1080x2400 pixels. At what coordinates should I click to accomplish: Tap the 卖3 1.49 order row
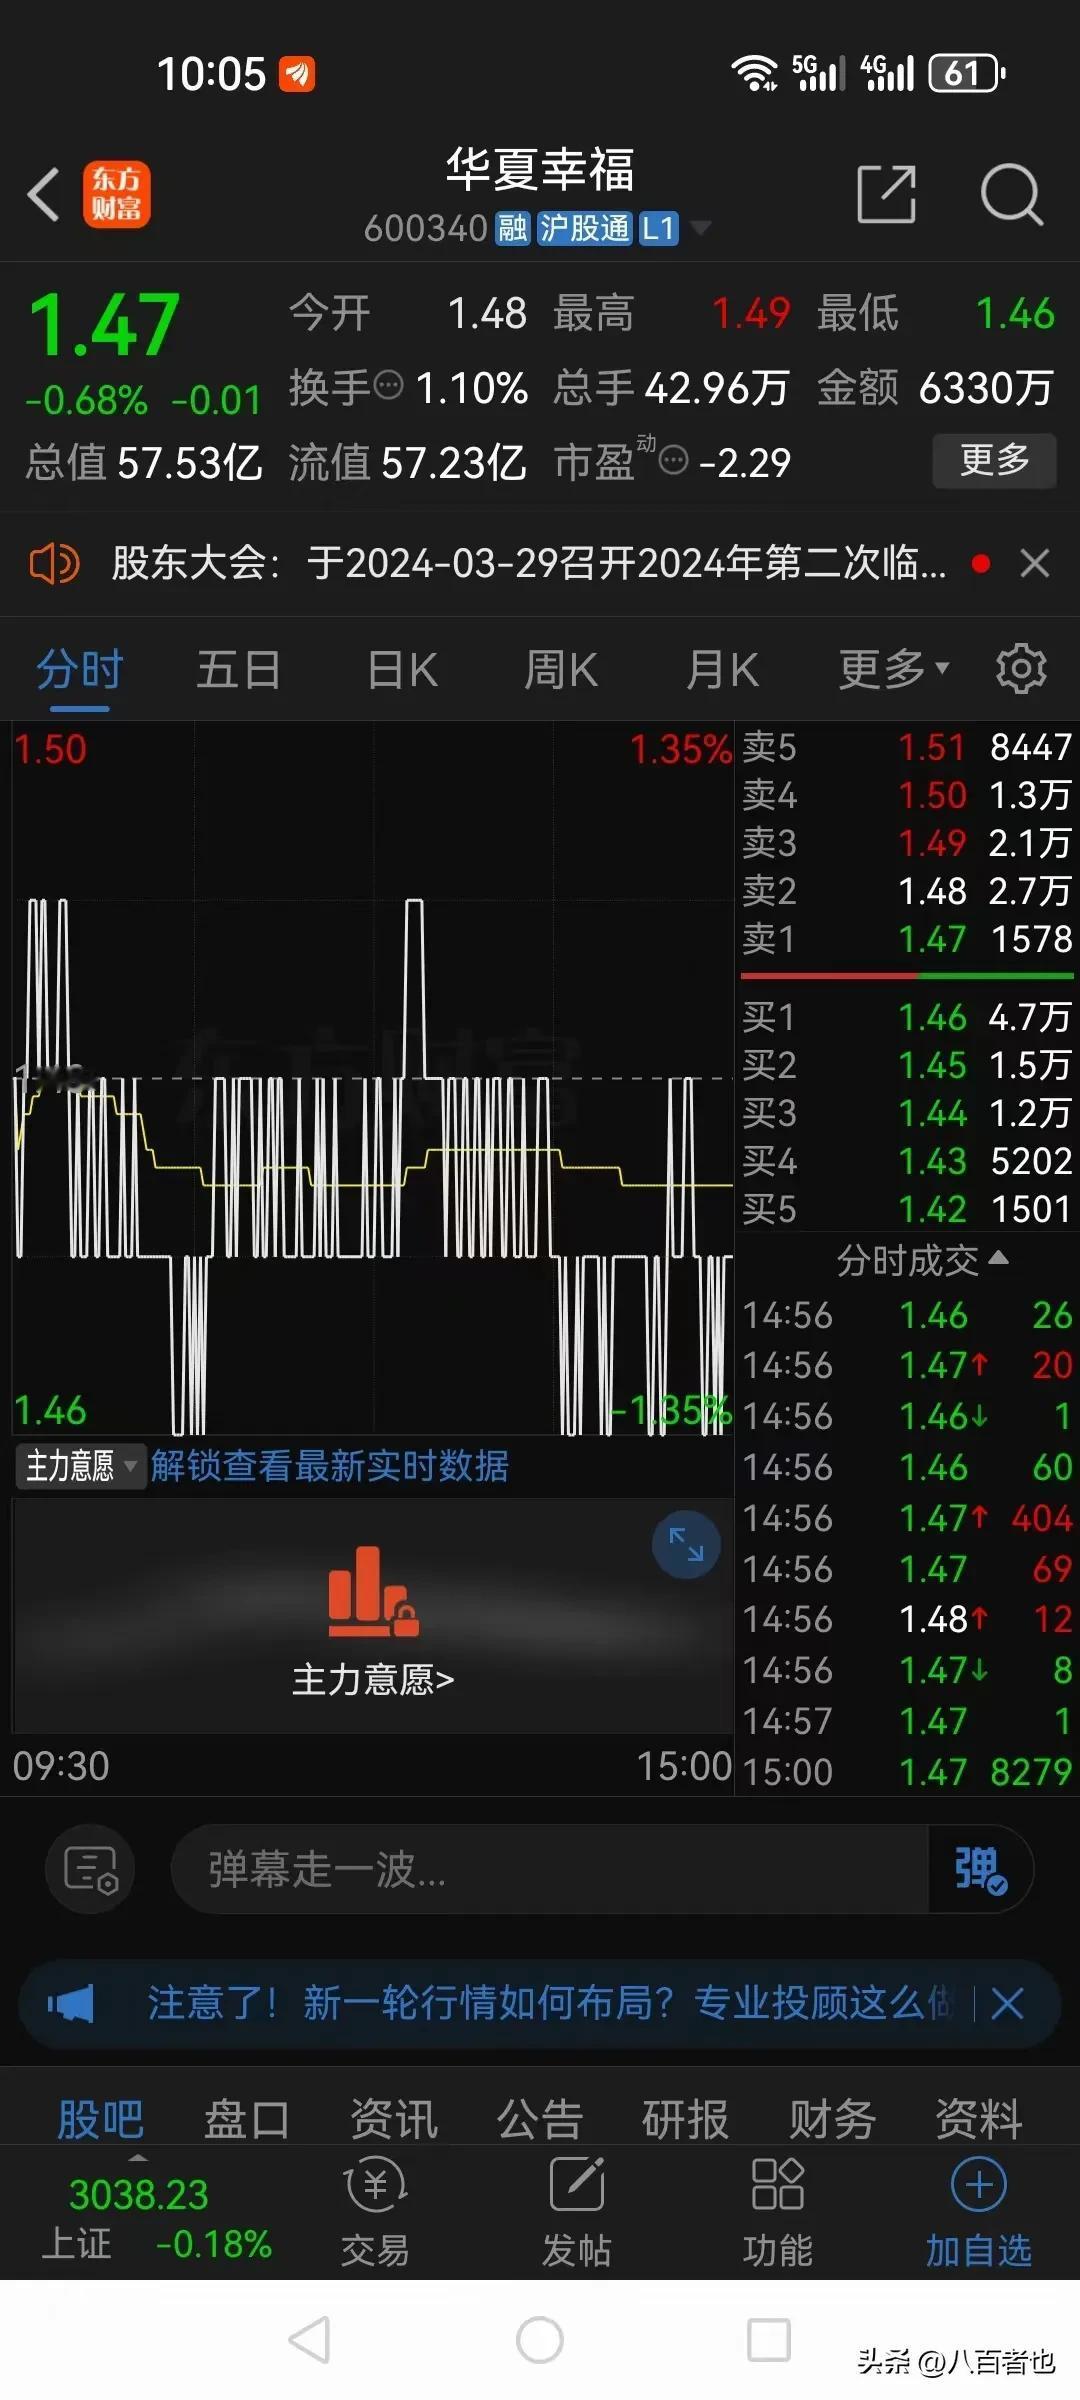(x=907, y=843)
